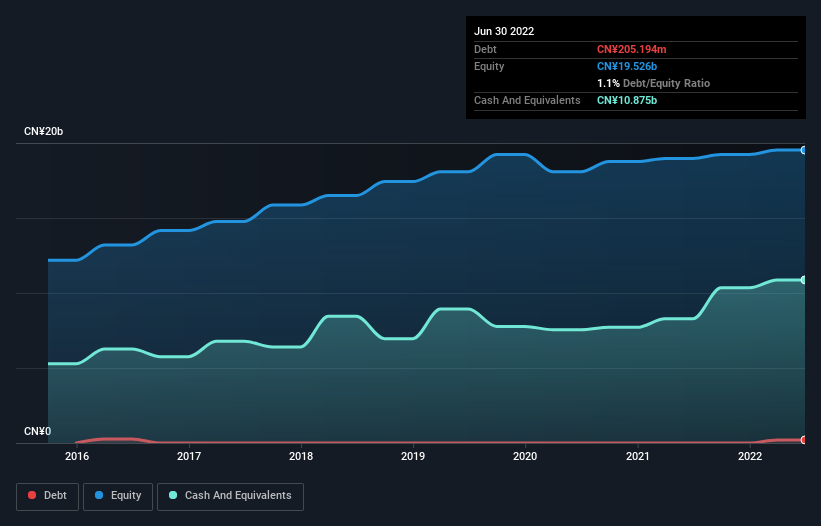
Task: Click the CN¥10.875b cash value
Action: click(x=627, y=100)
